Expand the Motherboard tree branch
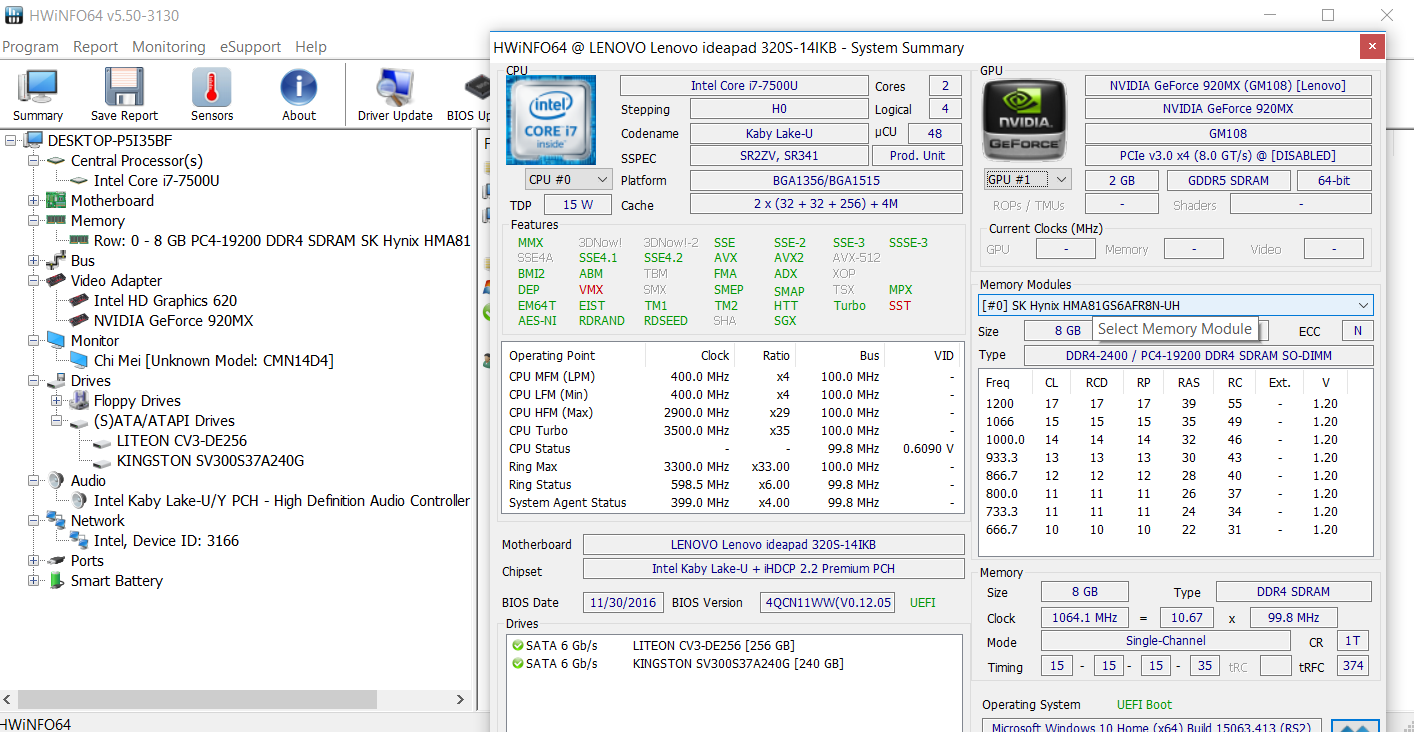The image size is (1414, 732). tap(33, 201)
